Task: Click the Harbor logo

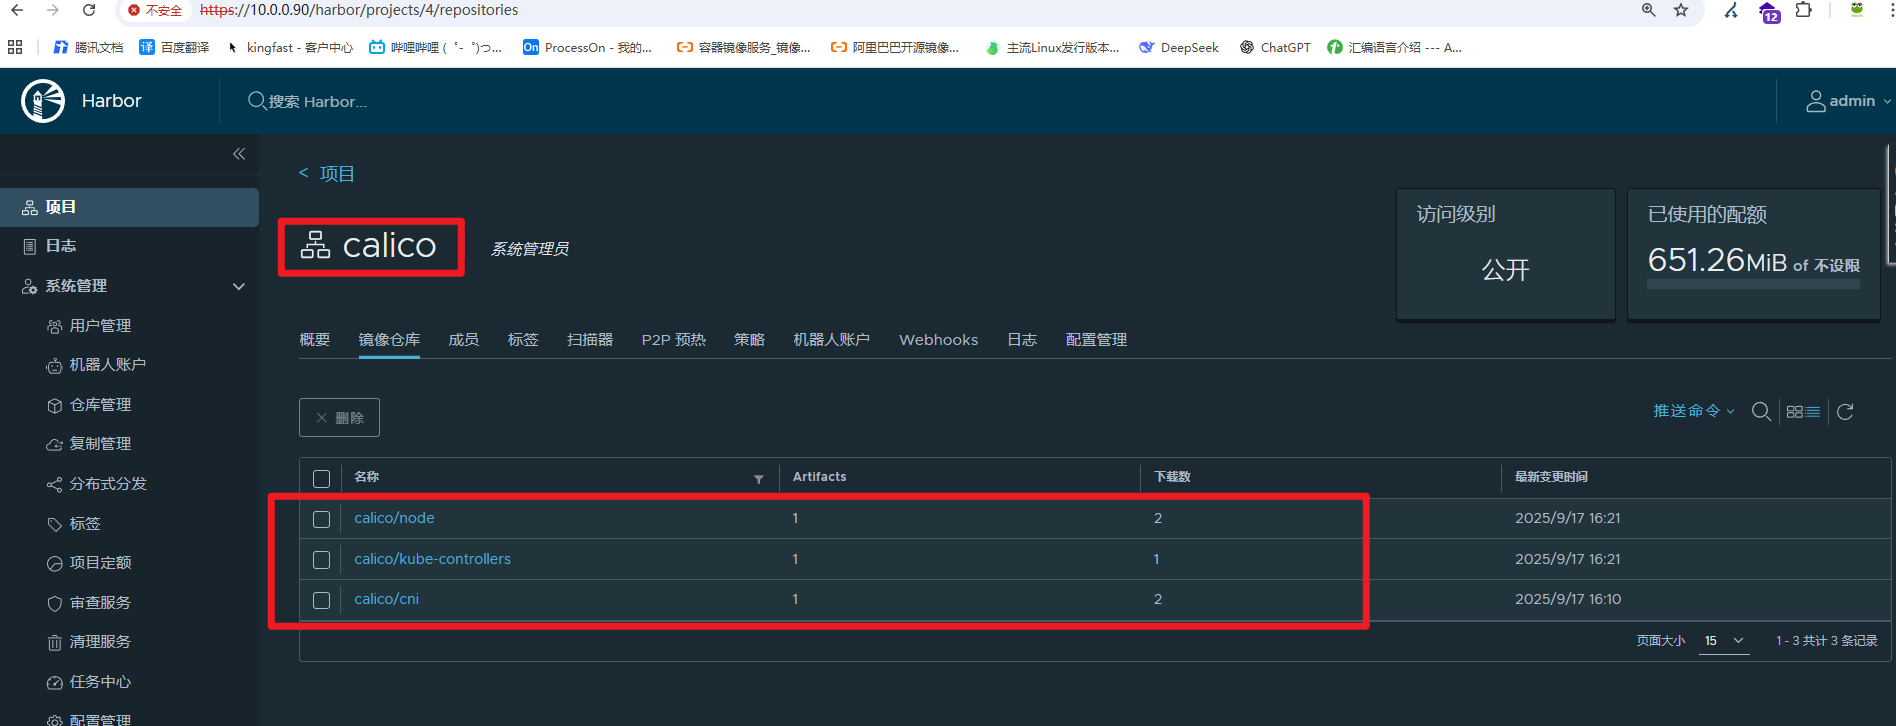Action: pos(43,101)
